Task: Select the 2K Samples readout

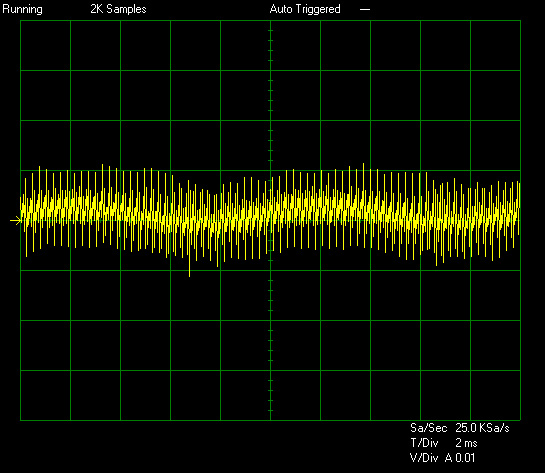Action: (x=118, y=9)
